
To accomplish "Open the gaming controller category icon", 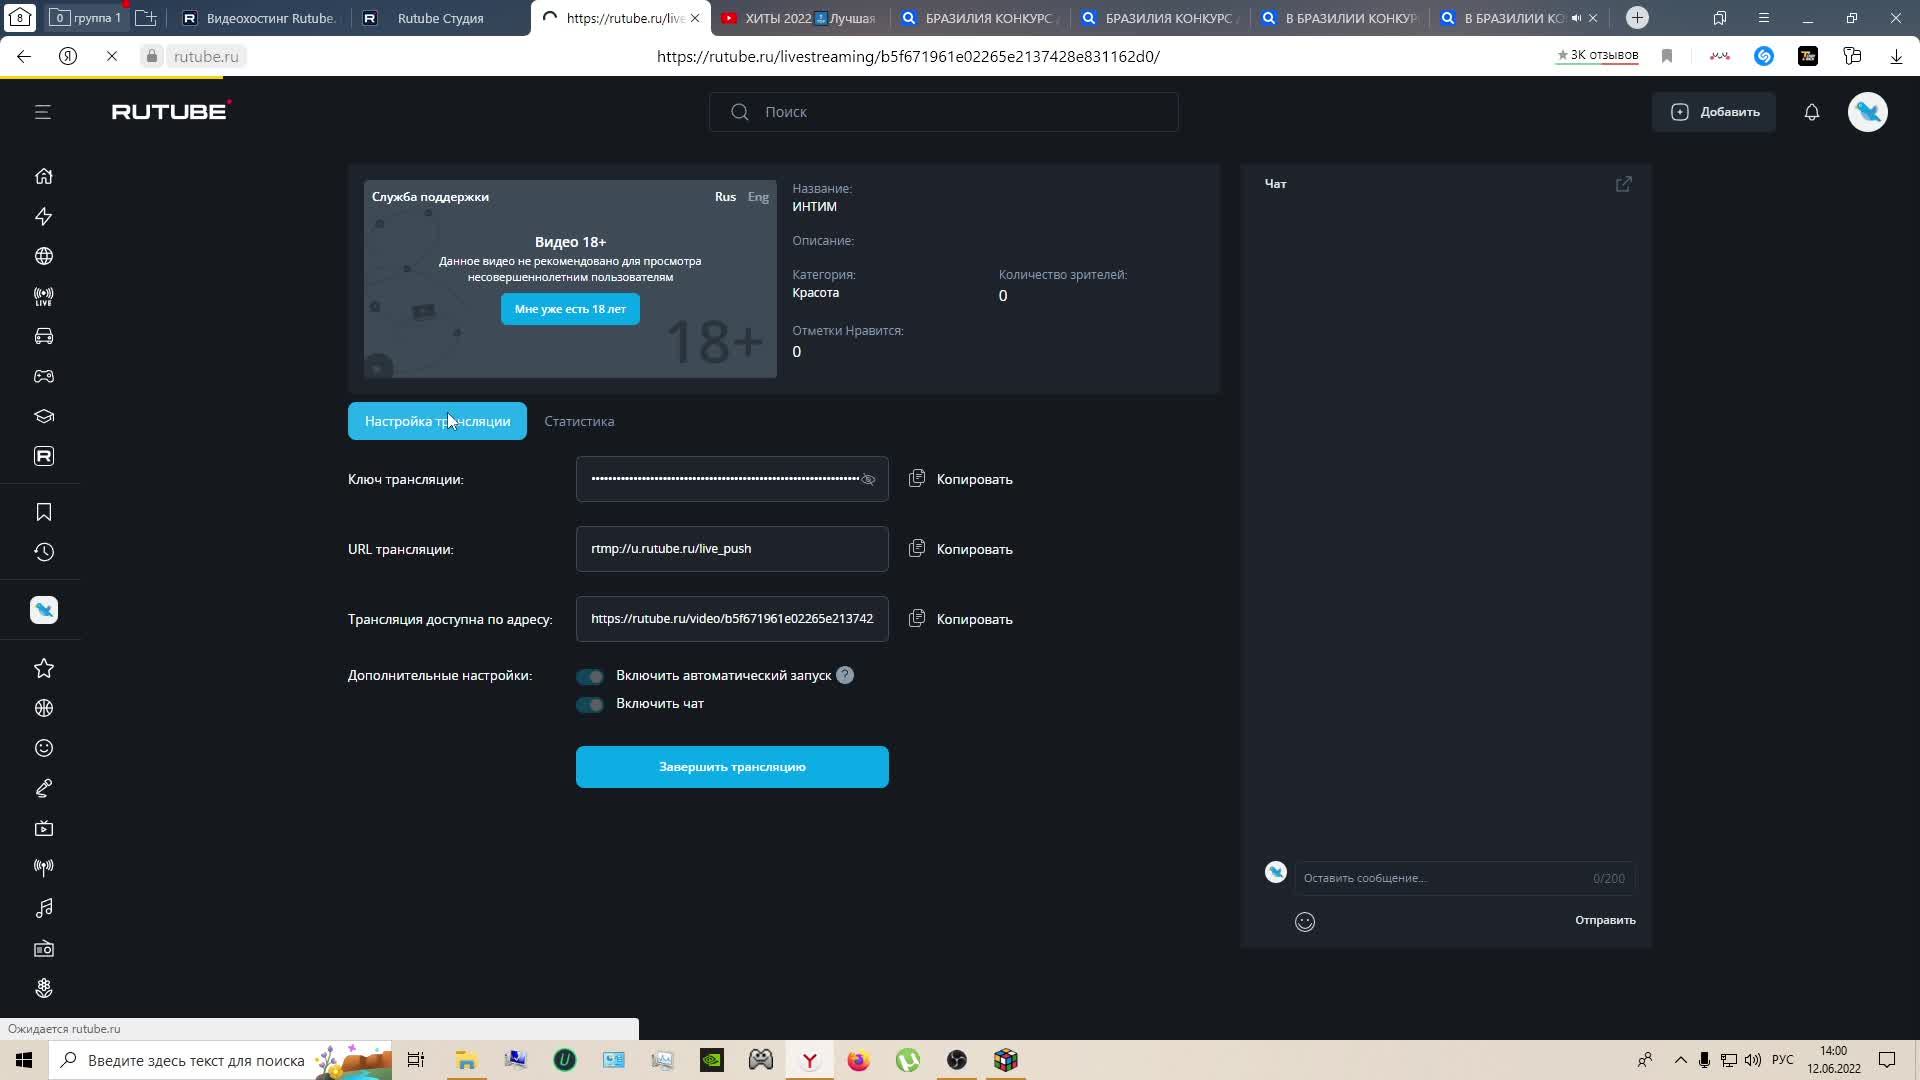I will point(44,376).
